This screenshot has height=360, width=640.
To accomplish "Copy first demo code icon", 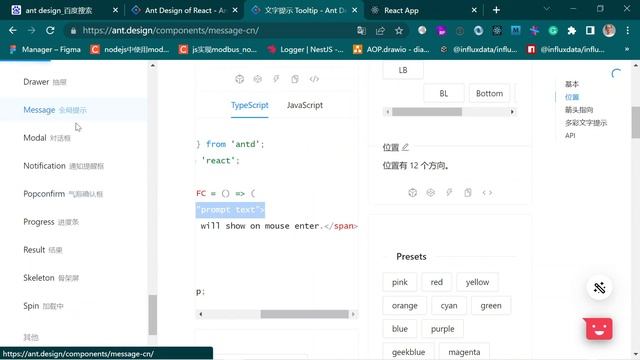I will [x=295, y=79].
